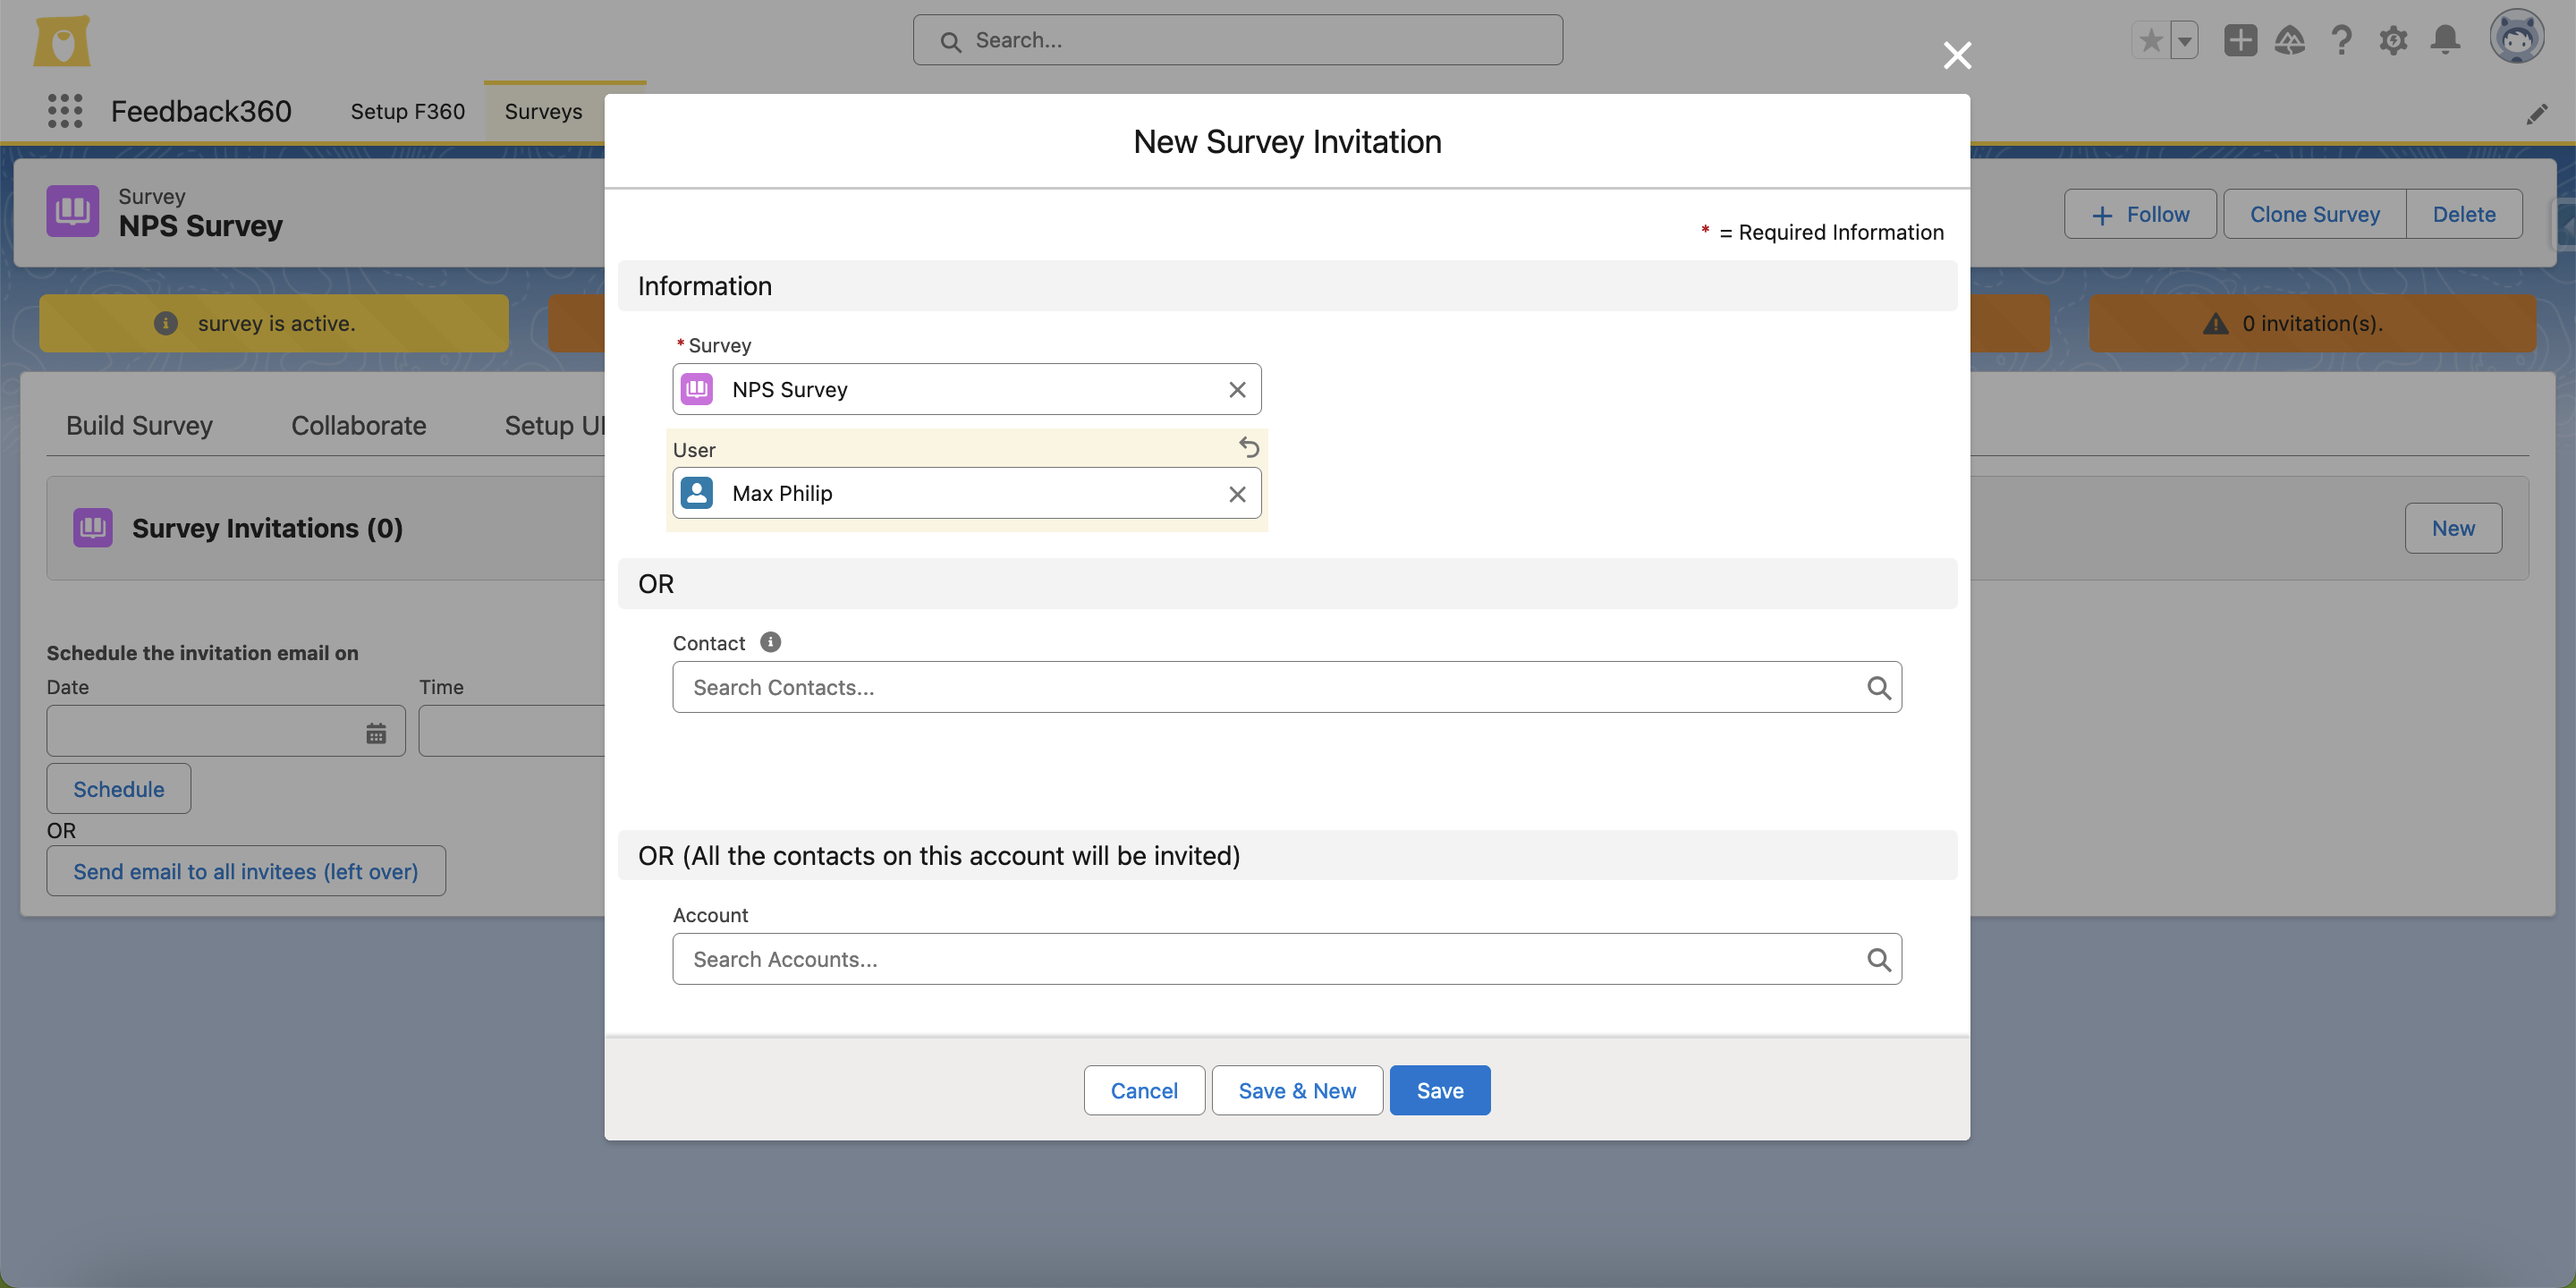This screenshot has width=2576, height=1288.
Task: Open the user profile avatar
Action: (x=2516, y=38)
